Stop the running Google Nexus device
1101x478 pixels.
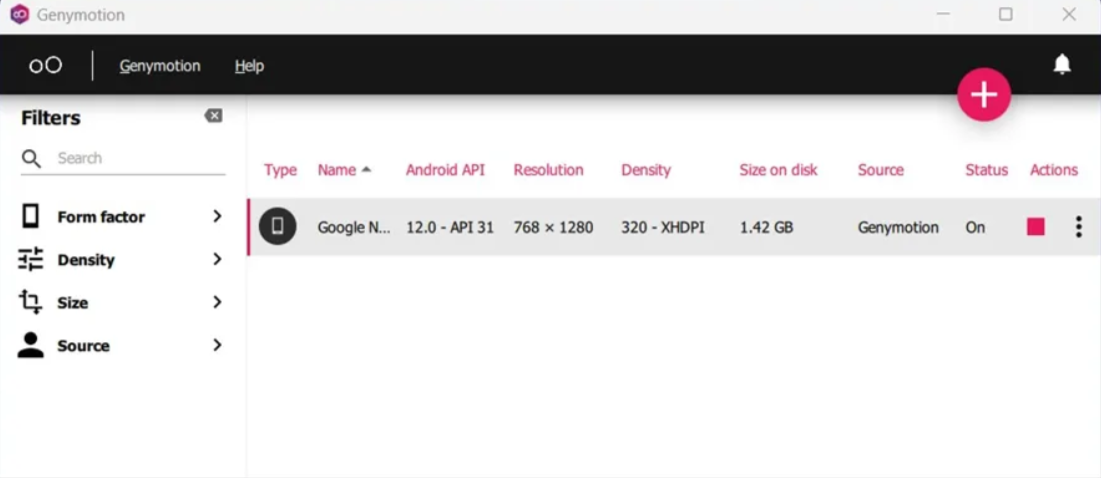click(1035, 227)
